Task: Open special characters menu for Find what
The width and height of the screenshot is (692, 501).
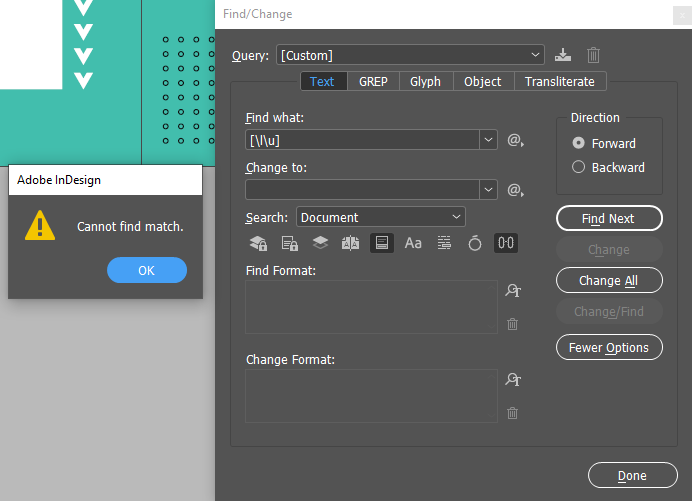Action: tap(516, 140)
